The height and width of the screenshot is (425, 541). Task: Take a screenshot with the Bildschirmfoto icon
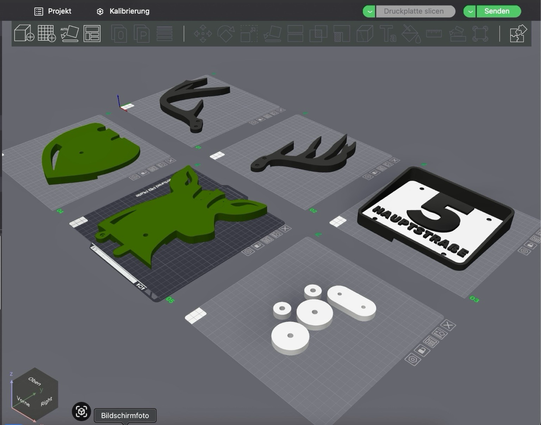point(81,412)
